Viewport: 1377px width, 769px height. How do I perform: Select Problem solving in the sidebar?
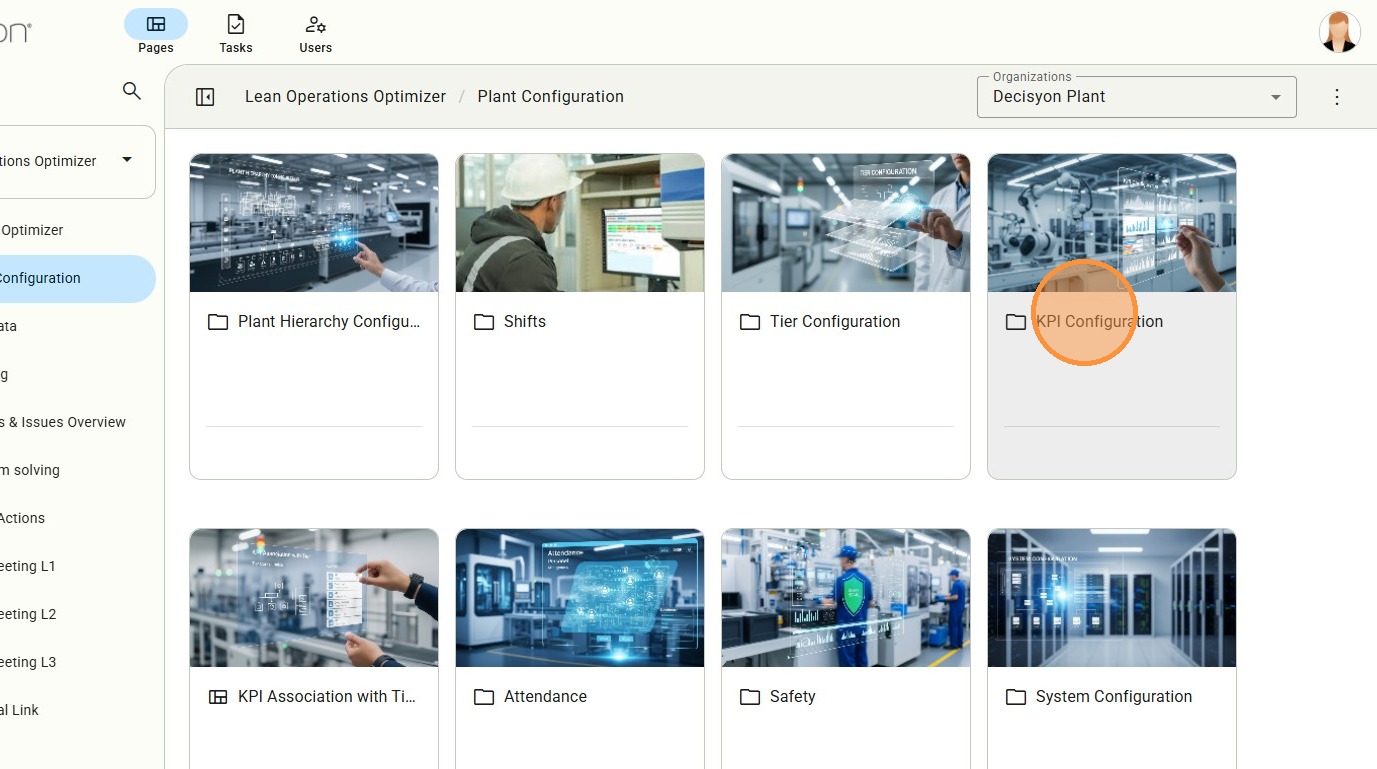[x=30, y=470]
